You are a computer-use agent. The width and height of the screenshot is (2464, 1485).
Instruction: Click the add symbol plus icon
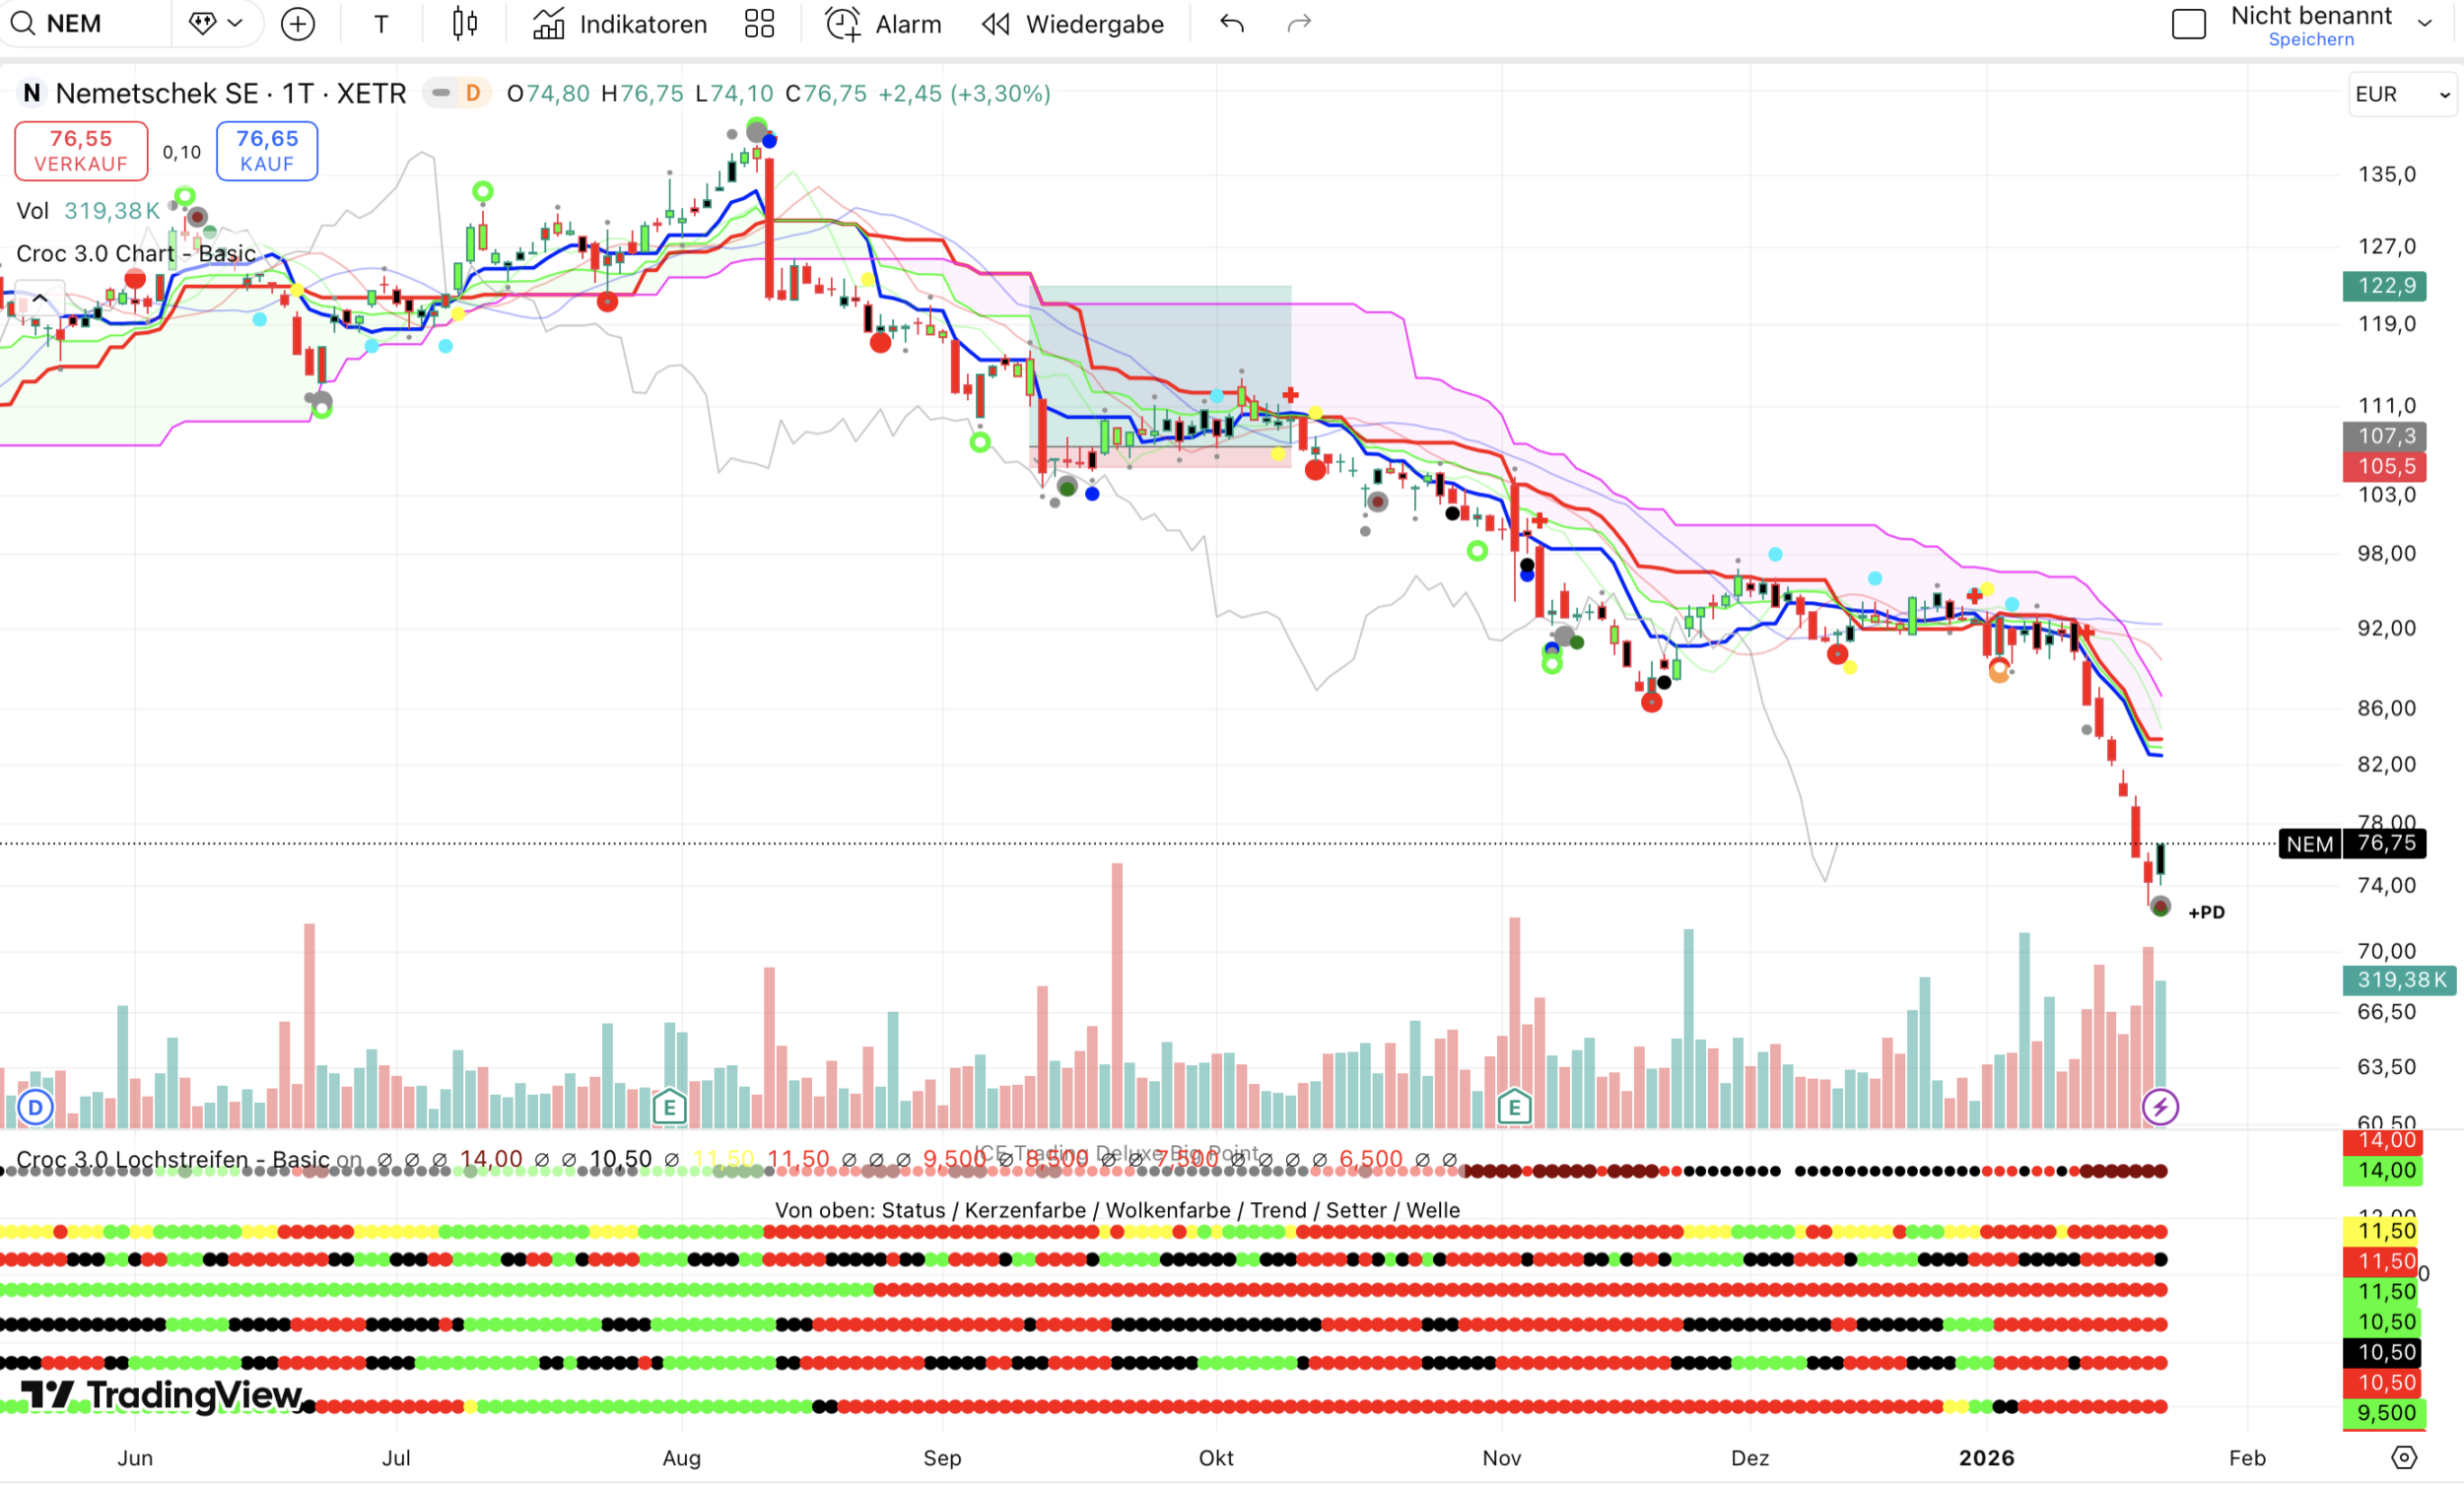click(x=298, y=24)
